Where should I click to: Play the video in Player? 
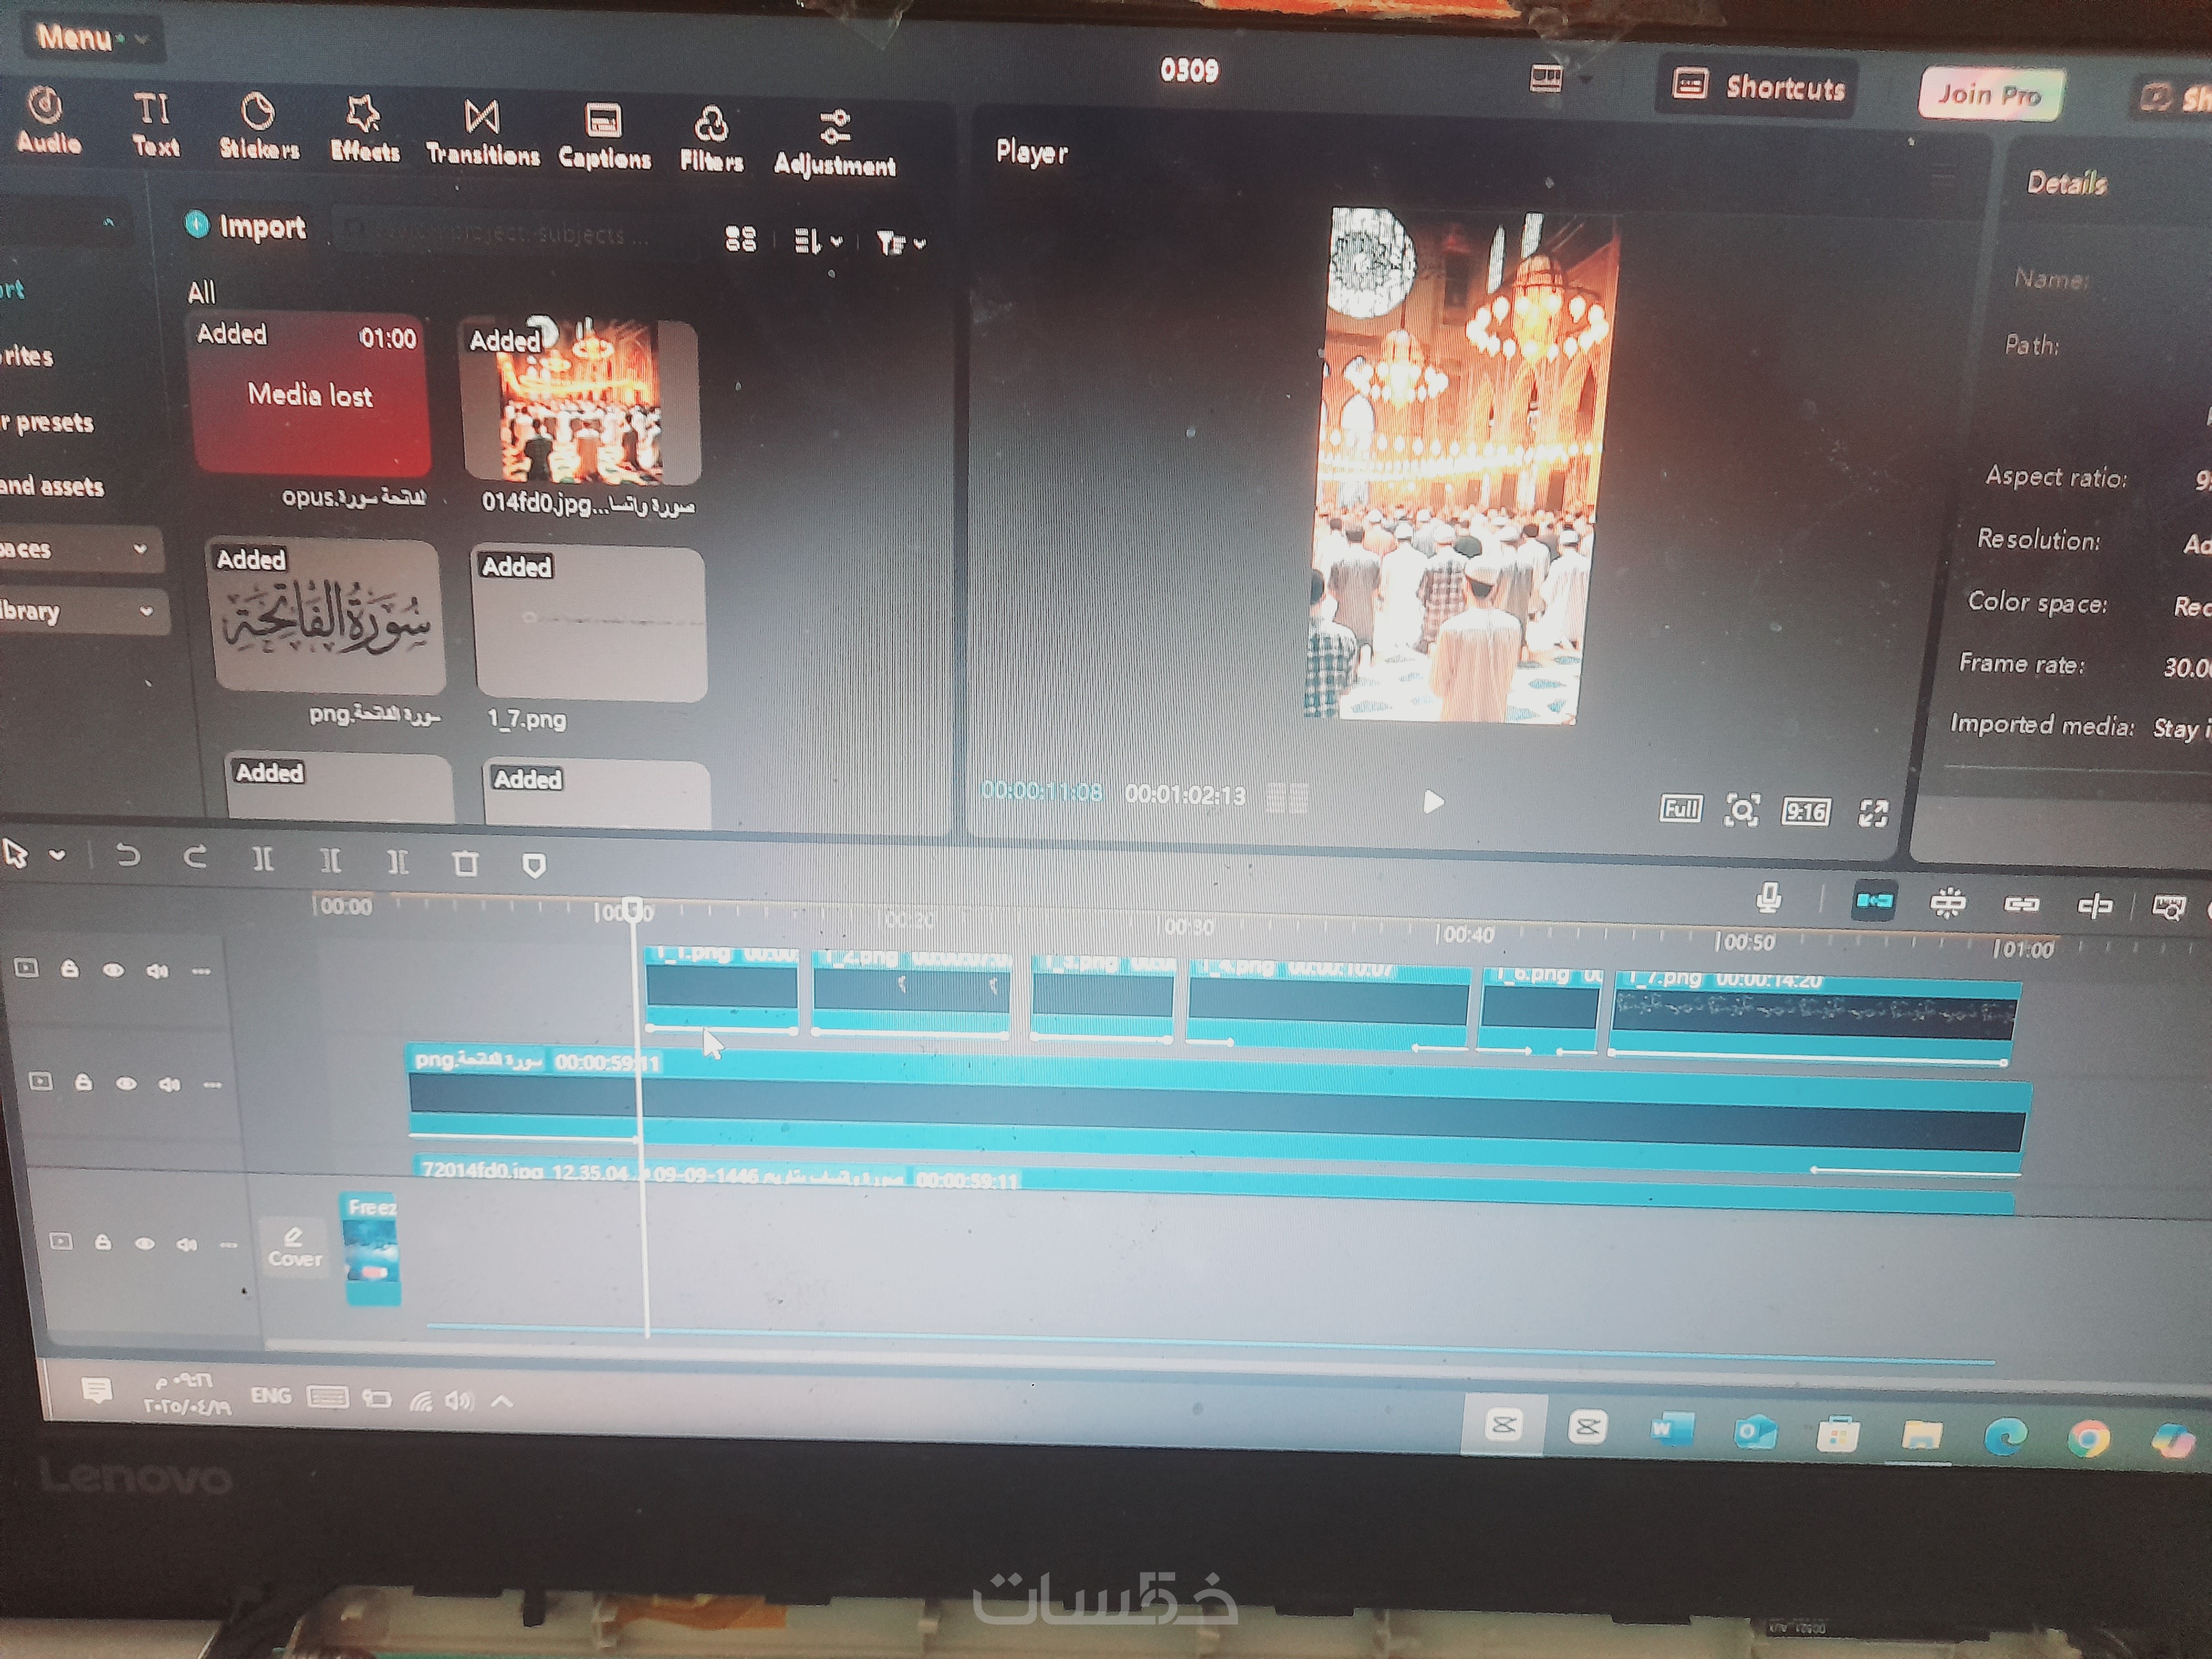(1433, 802)
